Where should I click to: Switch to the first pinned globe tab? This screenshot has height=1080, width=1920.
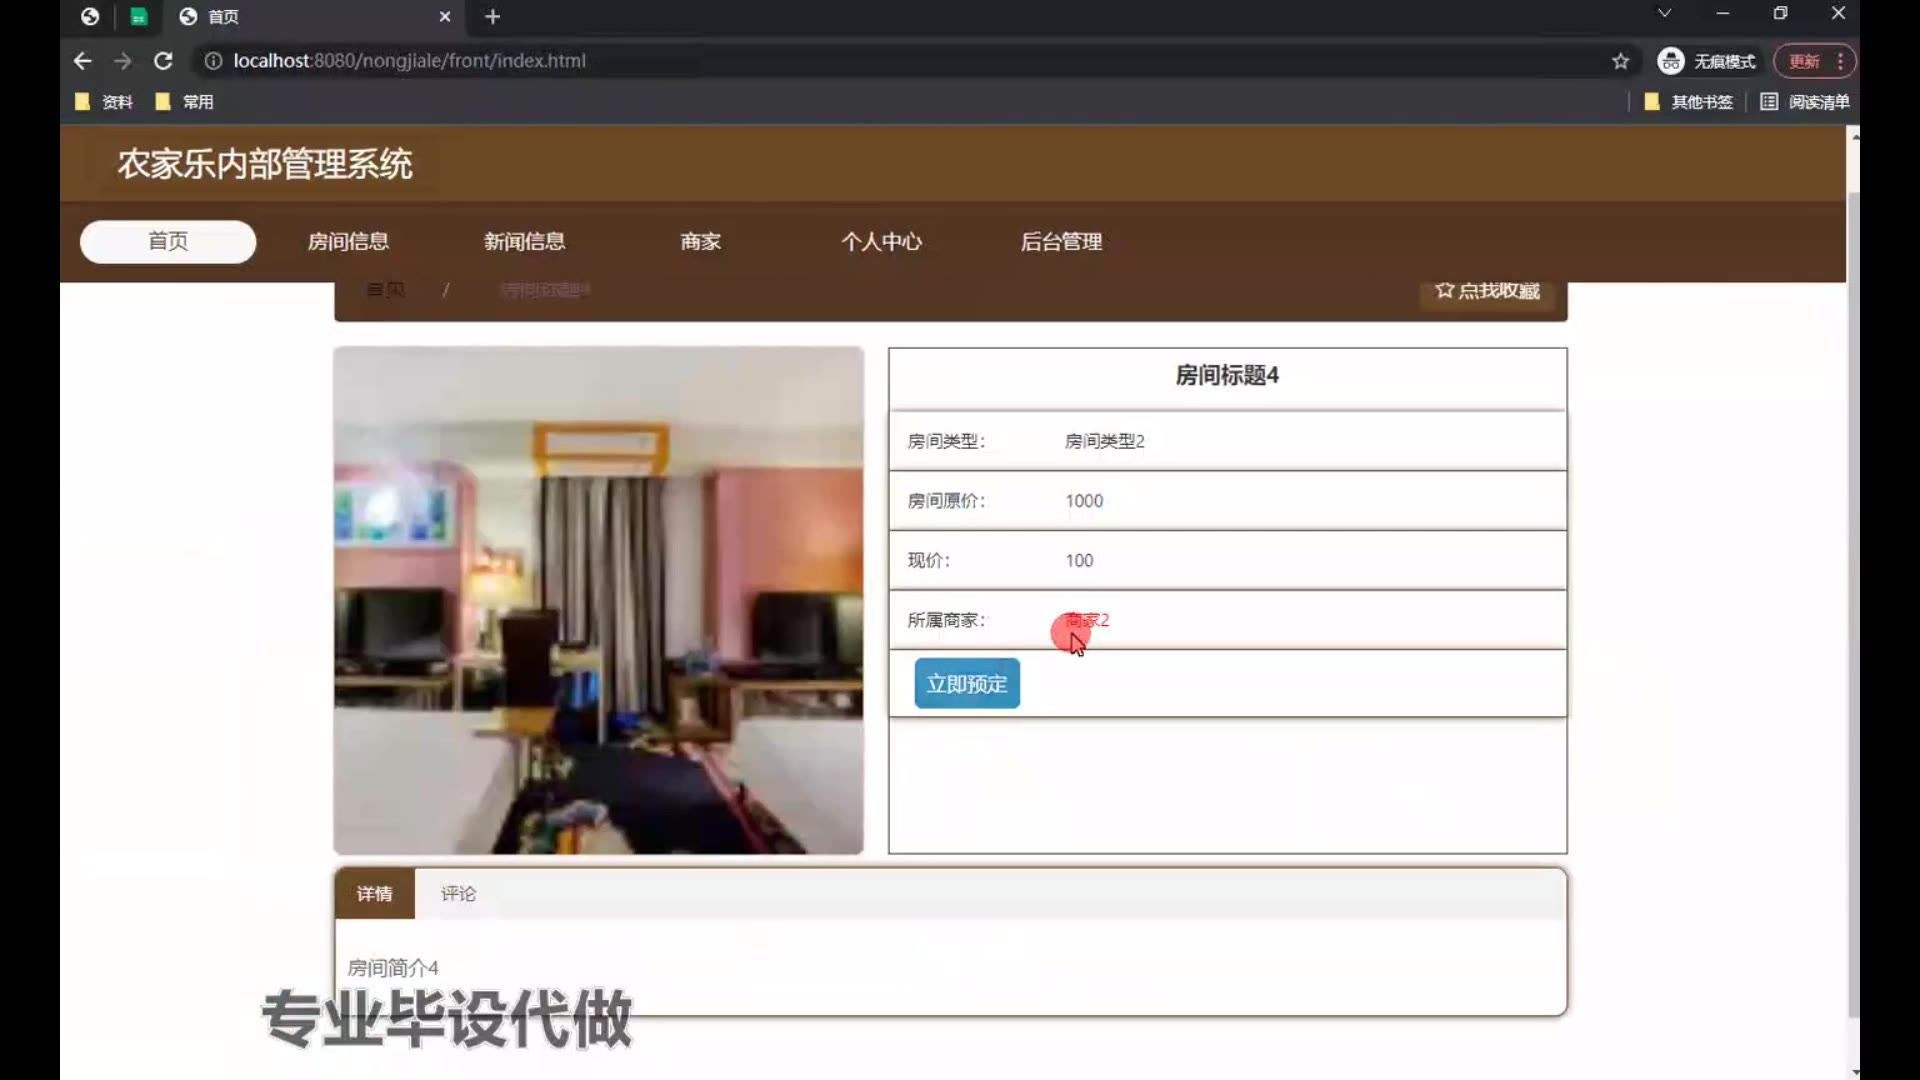[x=90, y=17]
